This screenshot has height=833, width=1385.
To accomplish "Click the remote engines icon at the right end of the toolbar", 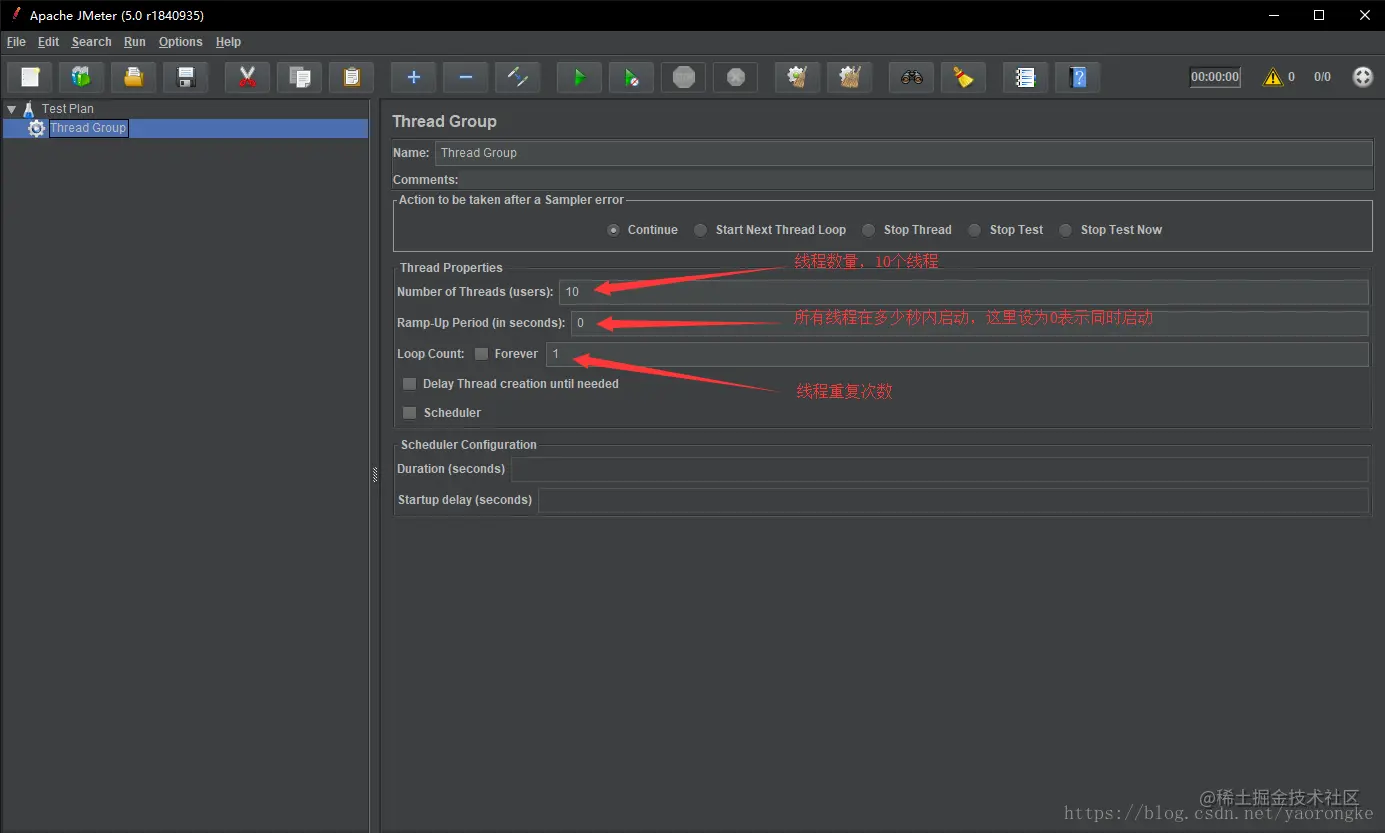I will pos(1363,77).
